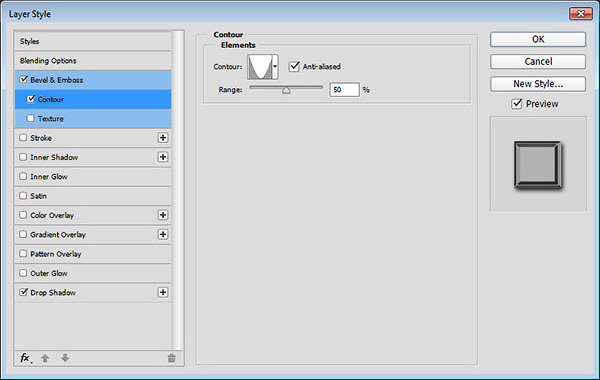The height and width of the screenshot is (380, 600).
Task: Close the Layer Style dialog
Action: pyautogui.click(x=581, y=14)
